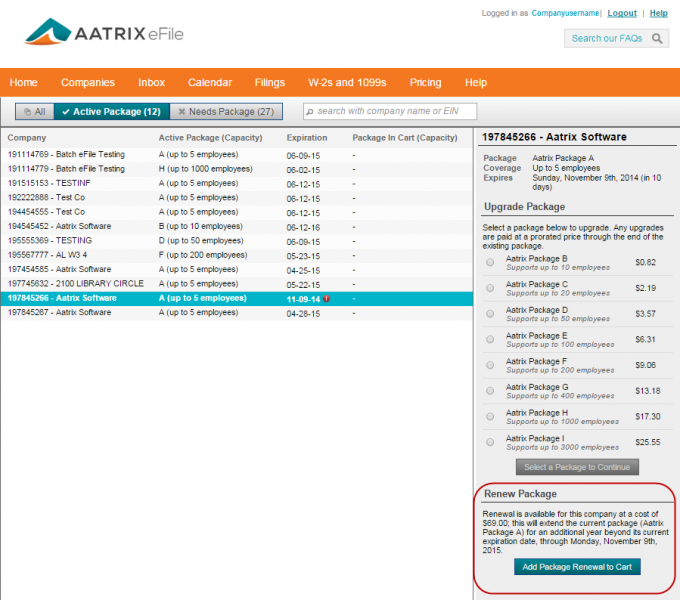Open the Filings menu
680x600 pixels.
tap(270, 82)
